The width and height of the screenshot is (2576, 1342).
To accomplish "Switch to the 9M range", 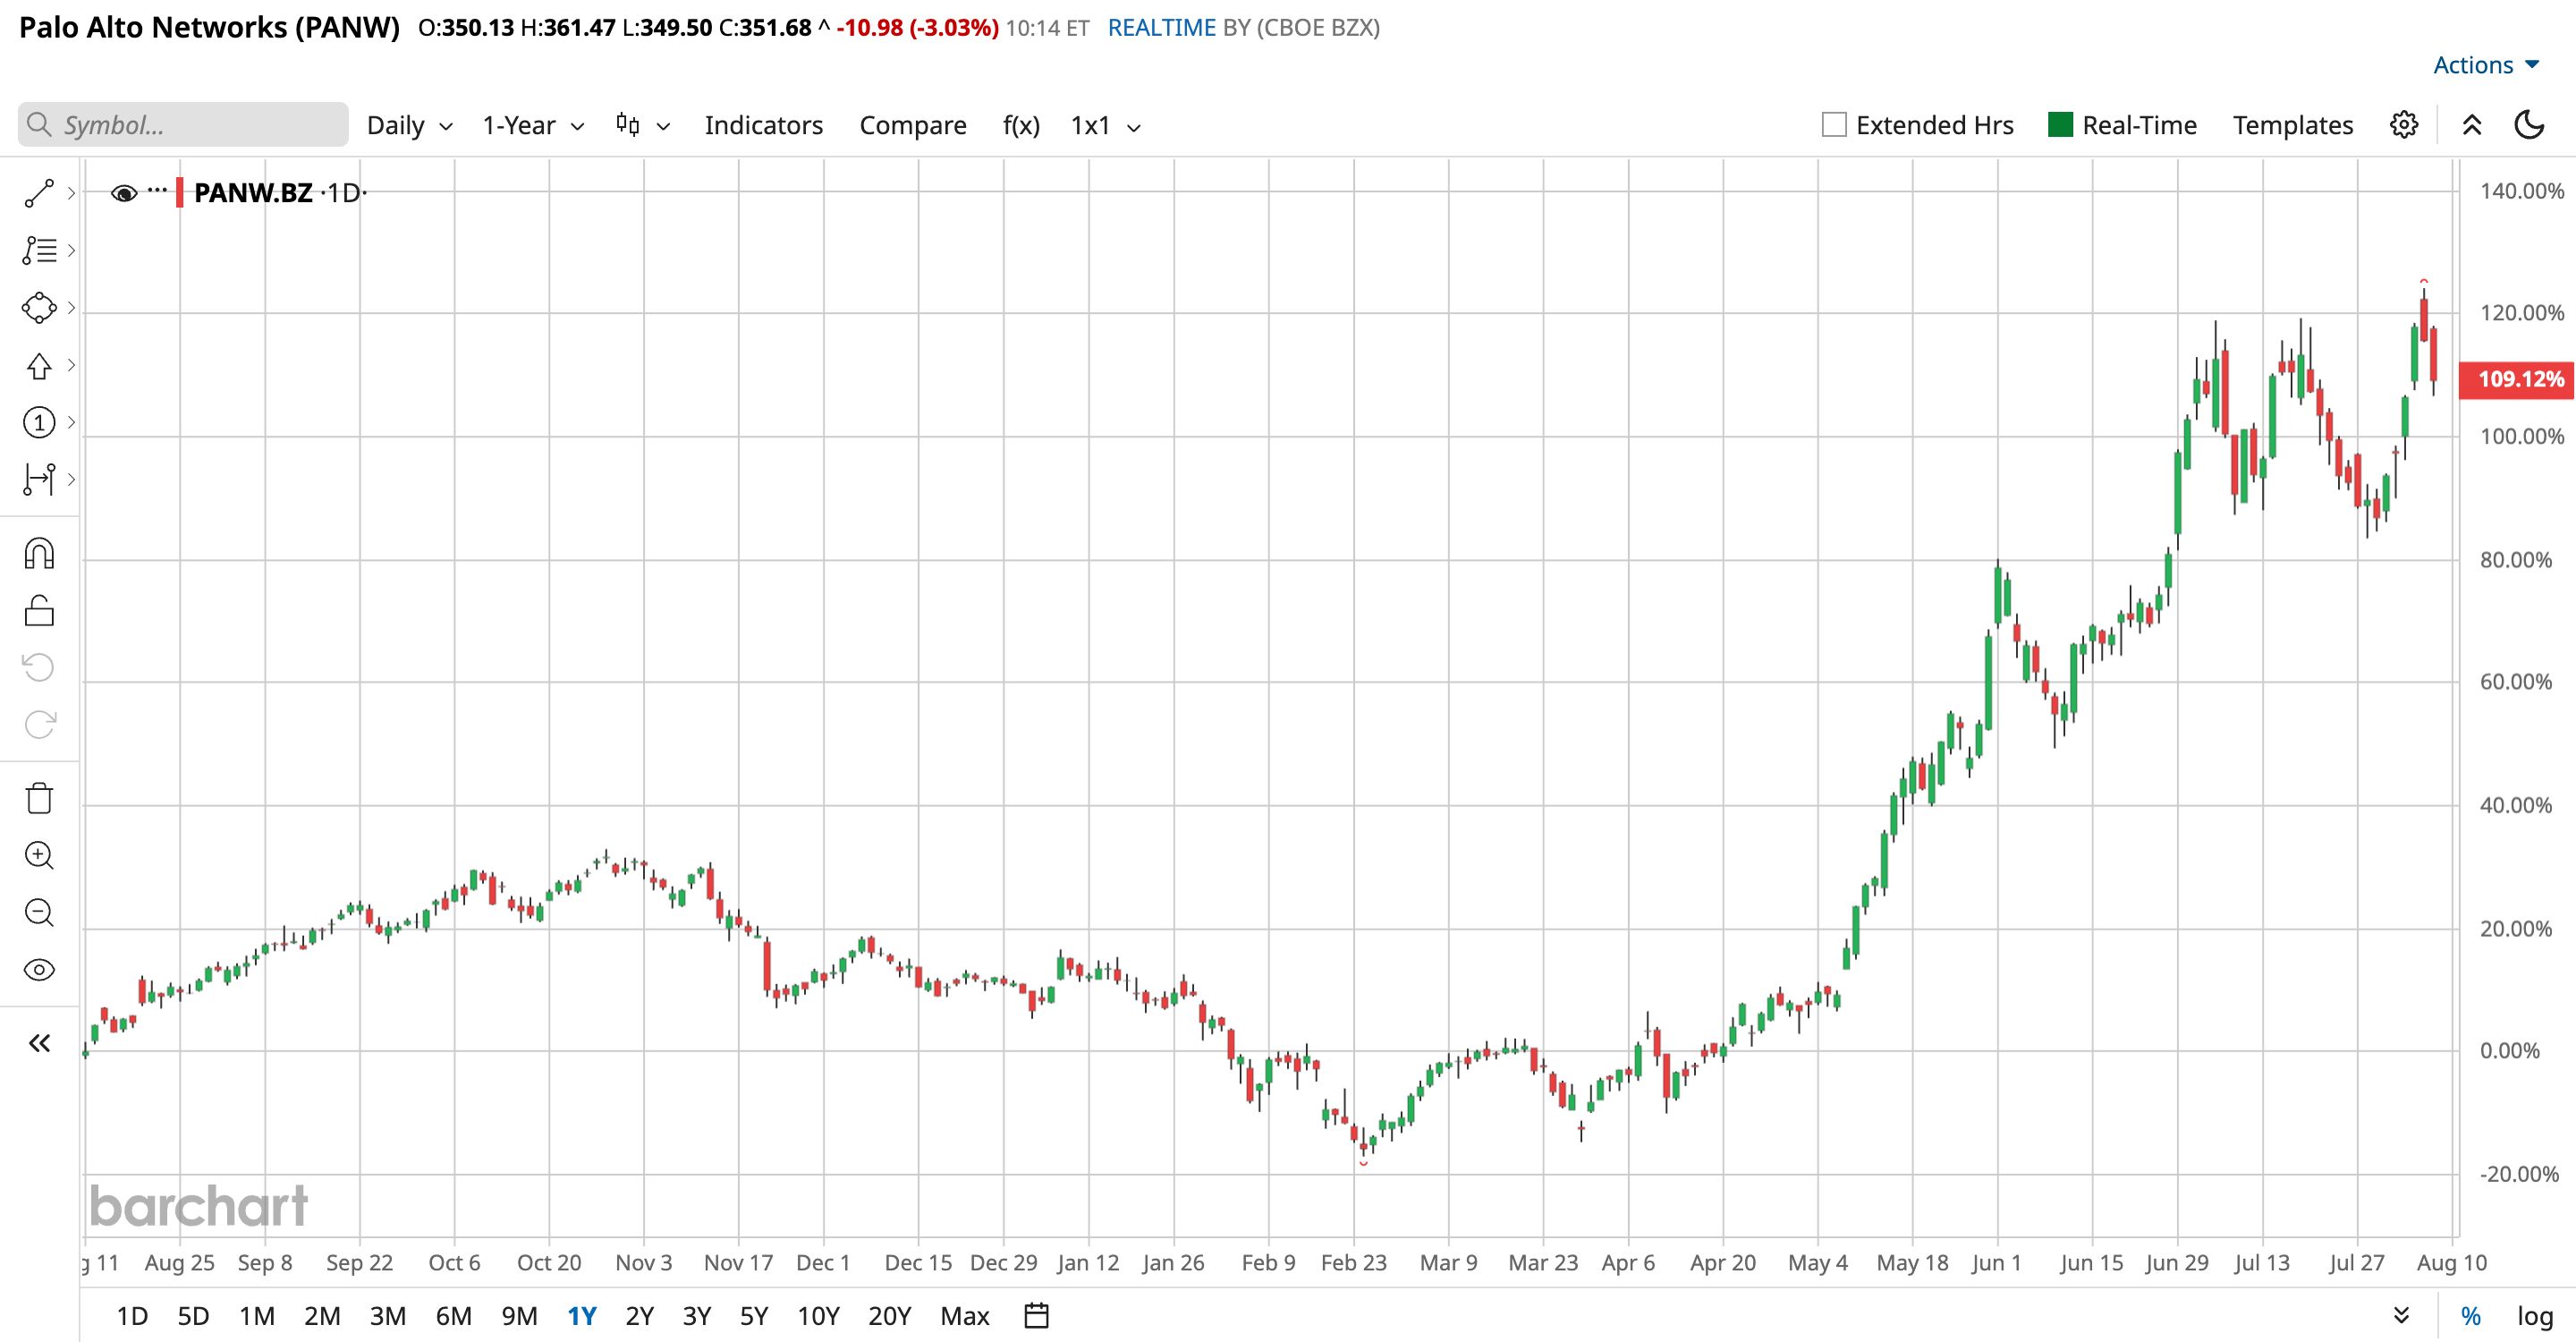I will pyautogui.click(x=520, y=1316).
